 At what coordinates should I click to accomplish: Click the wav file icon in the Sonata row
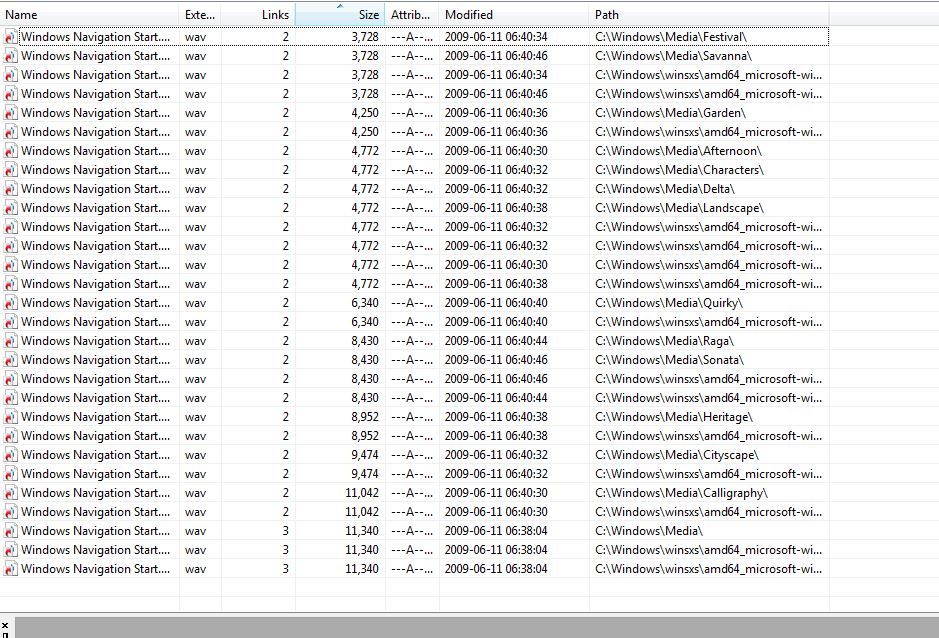tap(10, 360)
